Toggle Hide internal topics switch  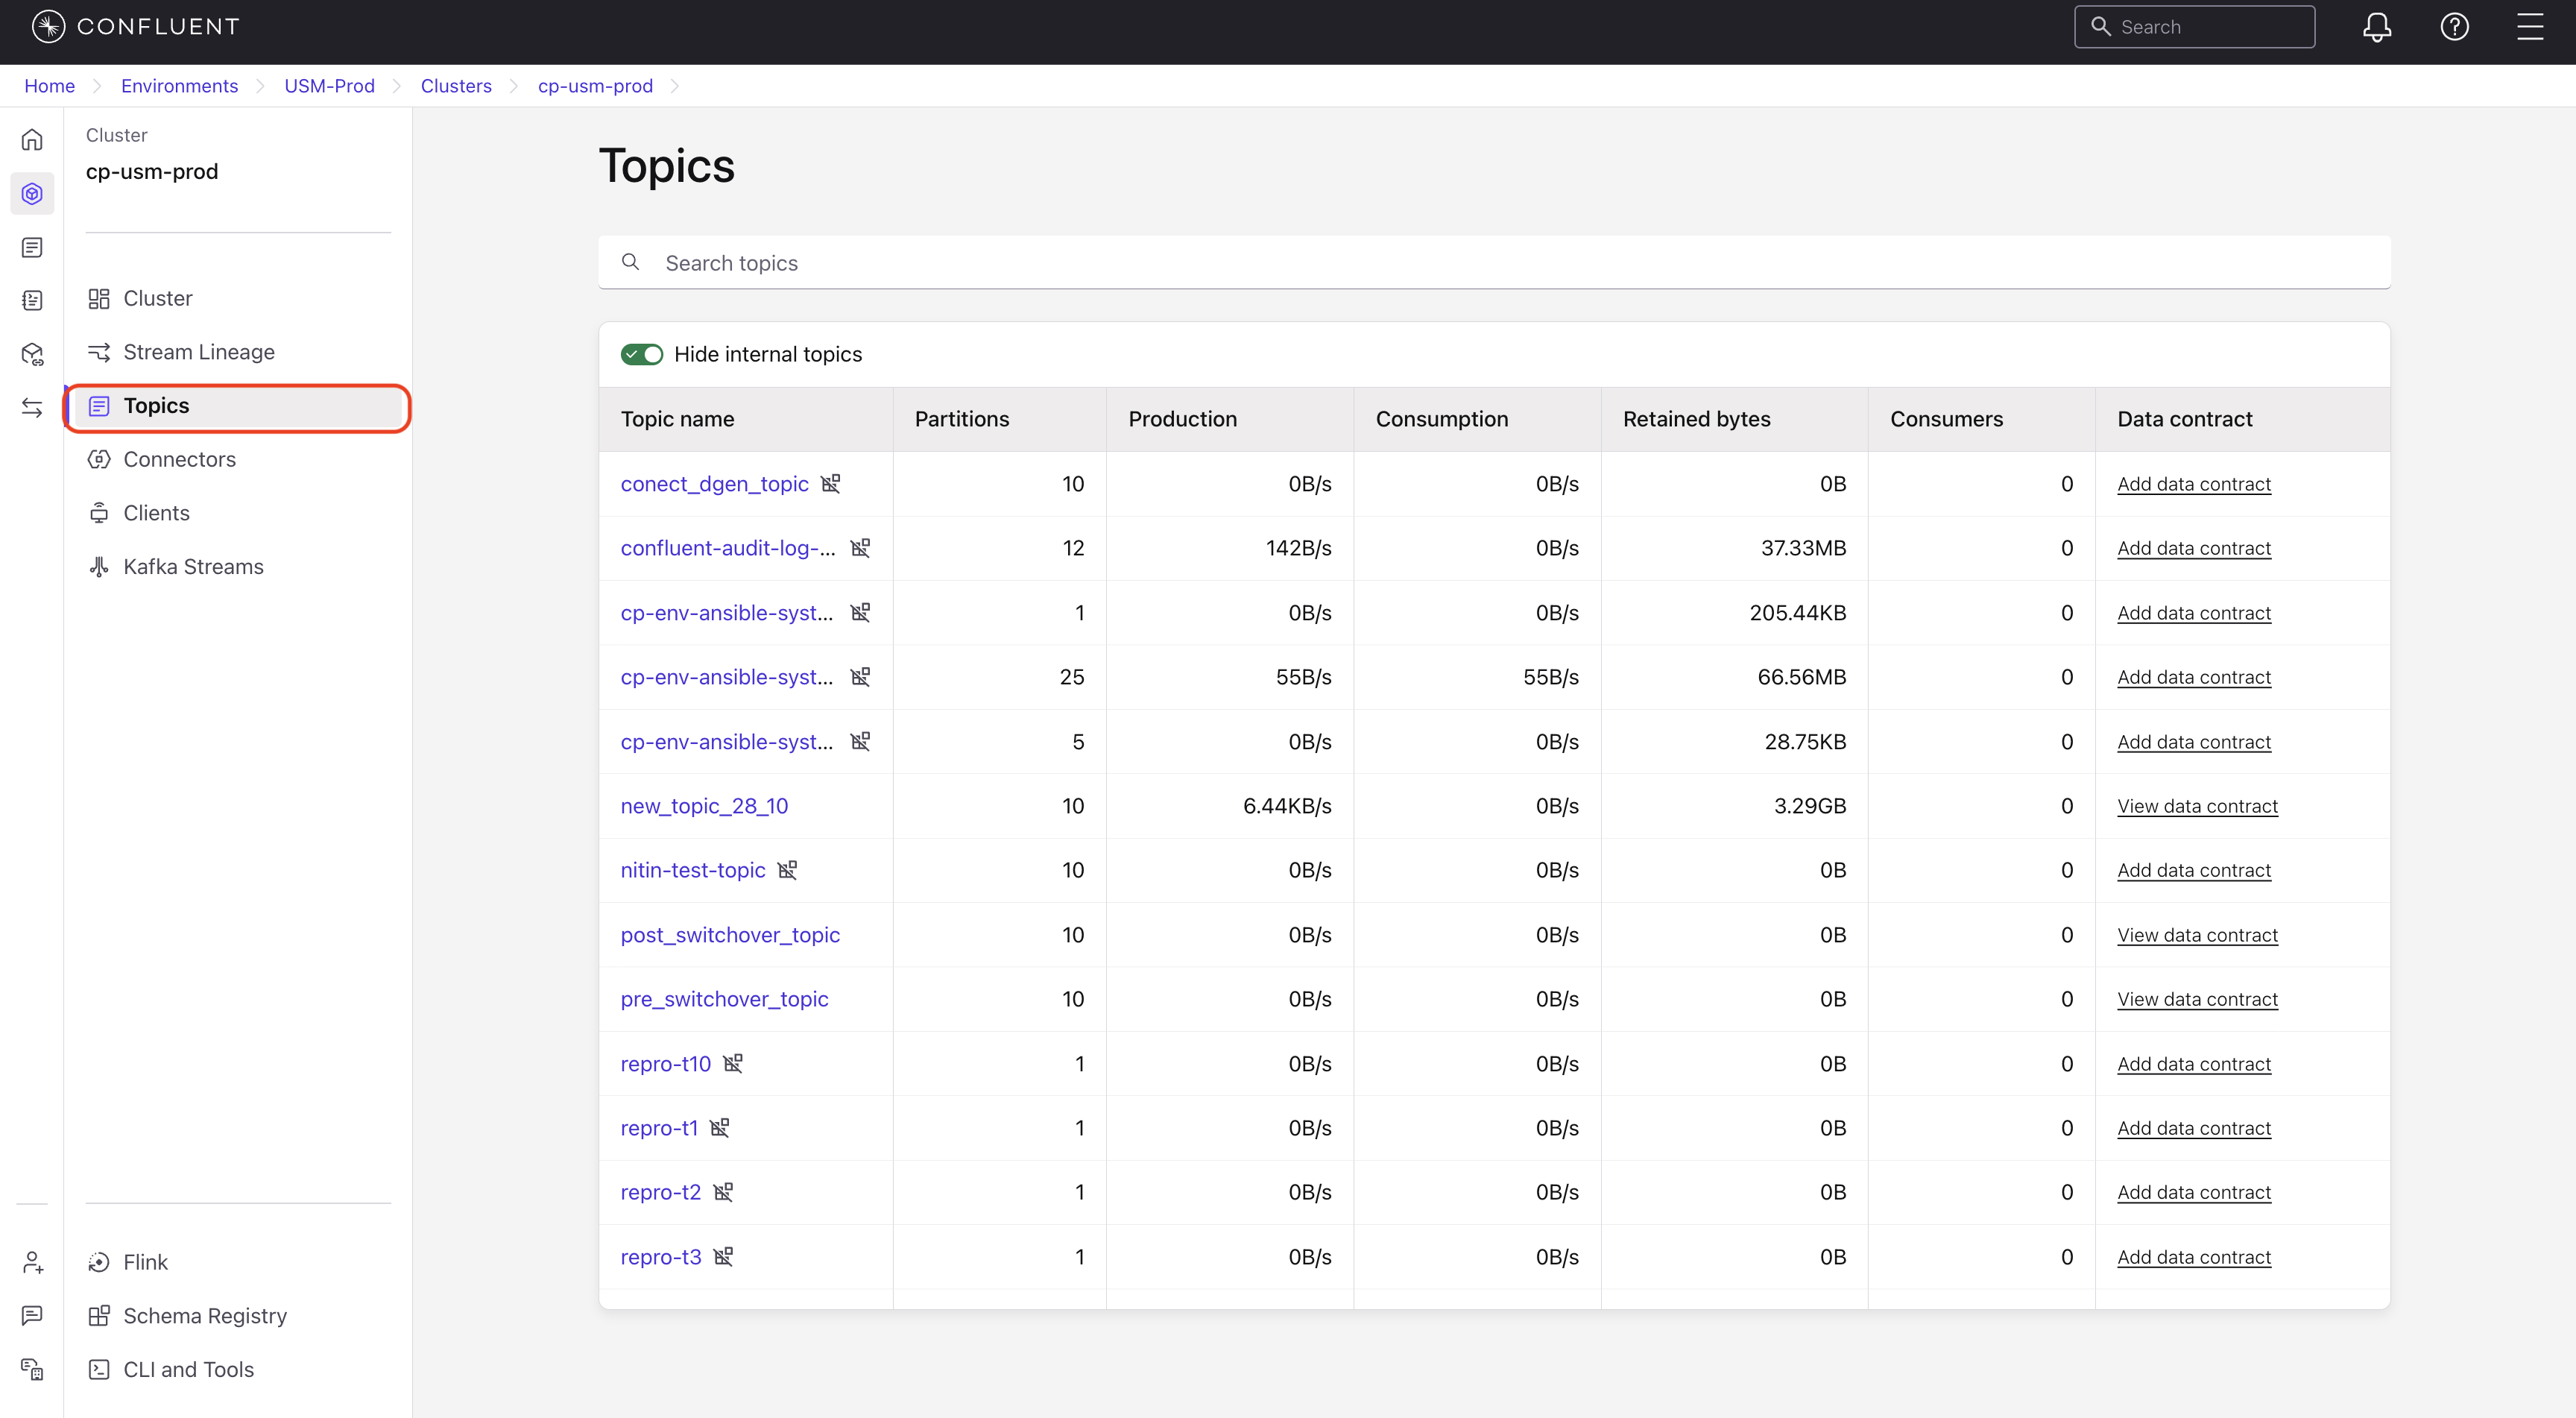click(x=641, y=354)
